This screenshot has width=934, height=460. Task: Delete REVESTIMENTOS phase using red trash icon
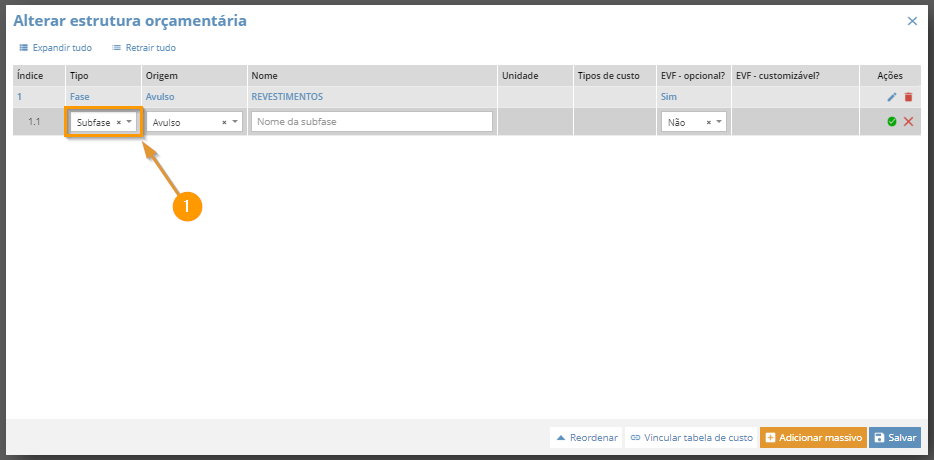click(908, 97)
